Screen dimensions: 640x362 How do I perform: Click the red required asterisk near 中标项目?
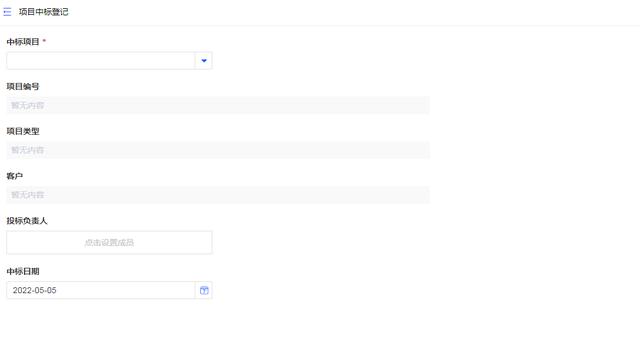point(44,41)
